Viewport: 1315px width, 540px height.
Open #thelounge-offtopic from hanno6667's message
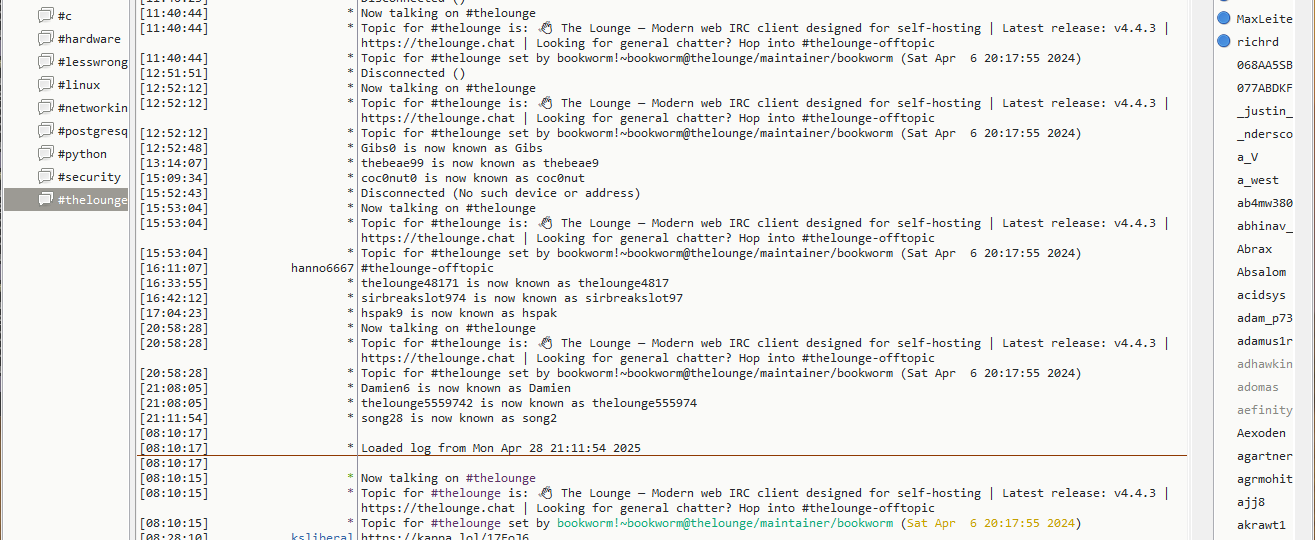tap(427, 268)
